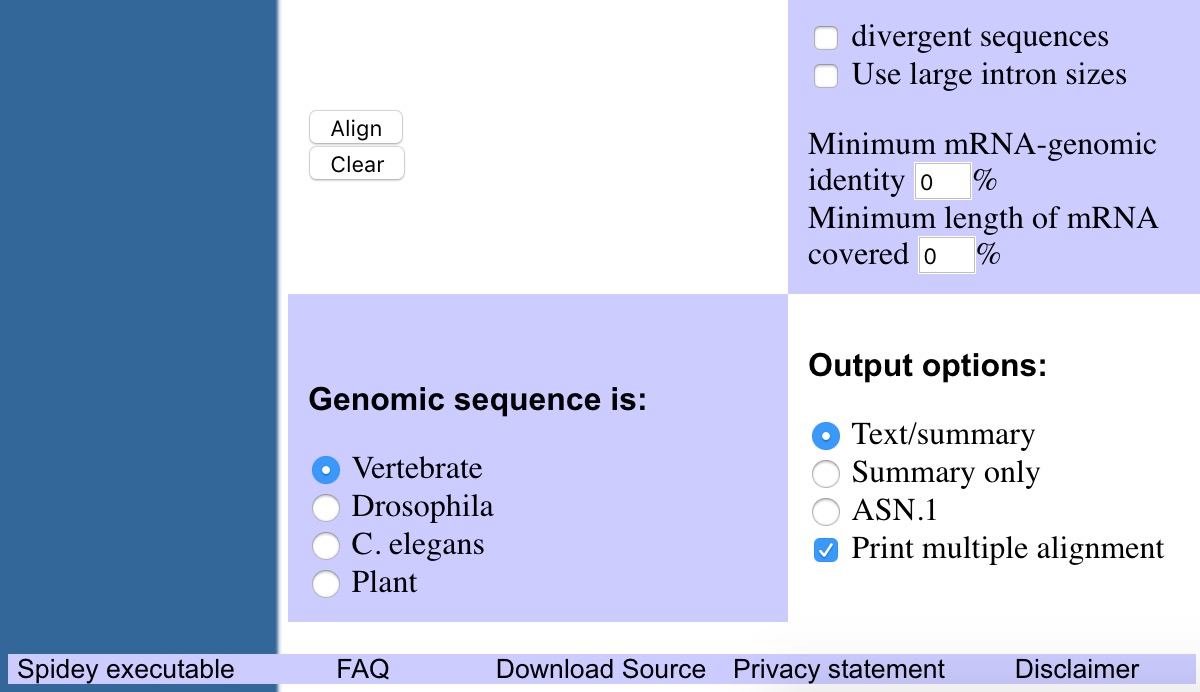Select ASN.1 output format
The width and height of the screenshot is (1200, 692).
826,512
